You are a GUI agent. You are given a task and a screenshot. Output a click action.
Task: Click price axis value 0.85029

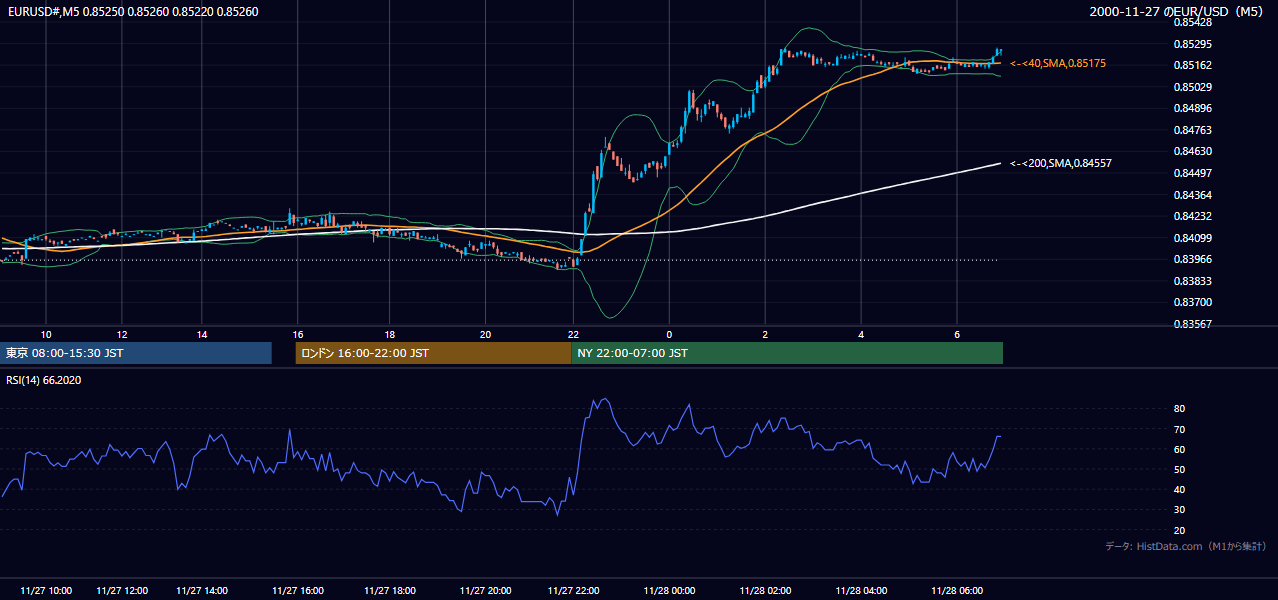1192,87
